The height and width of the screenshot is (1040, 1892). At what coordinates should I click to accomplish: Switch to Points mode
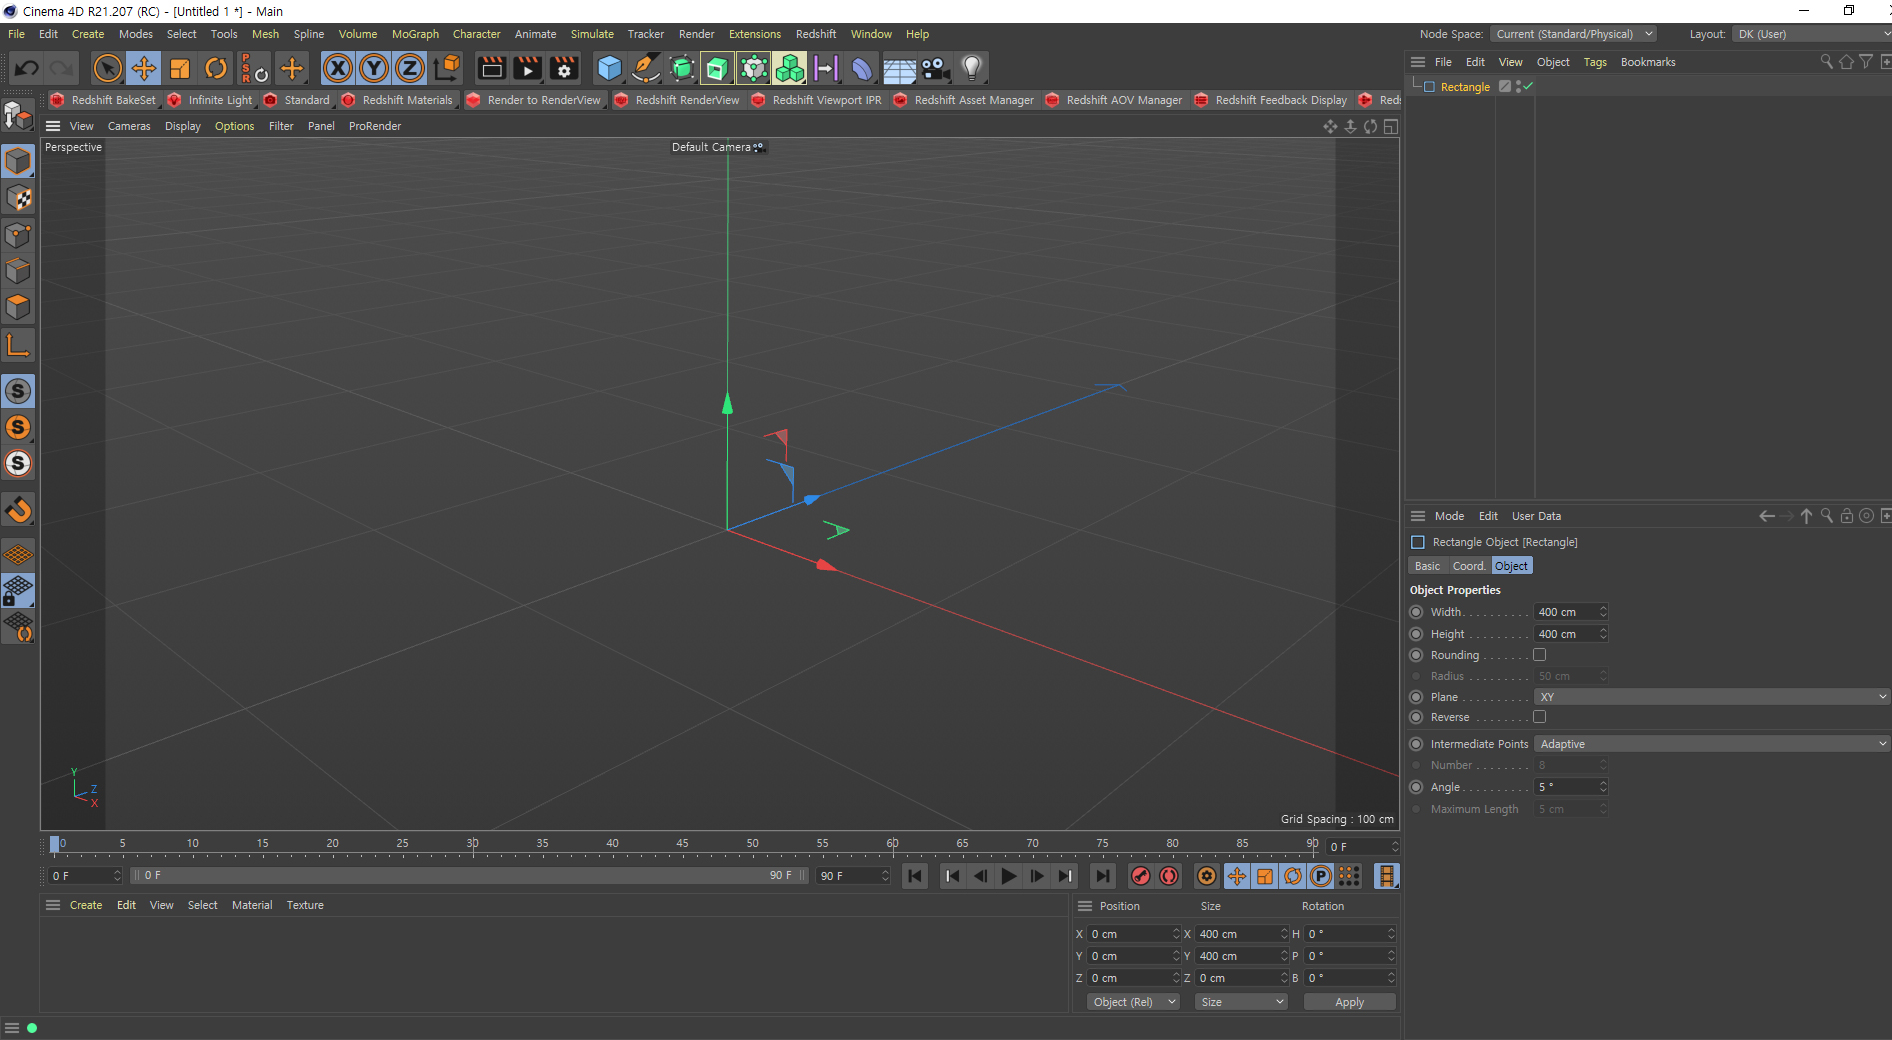(18, 235)
